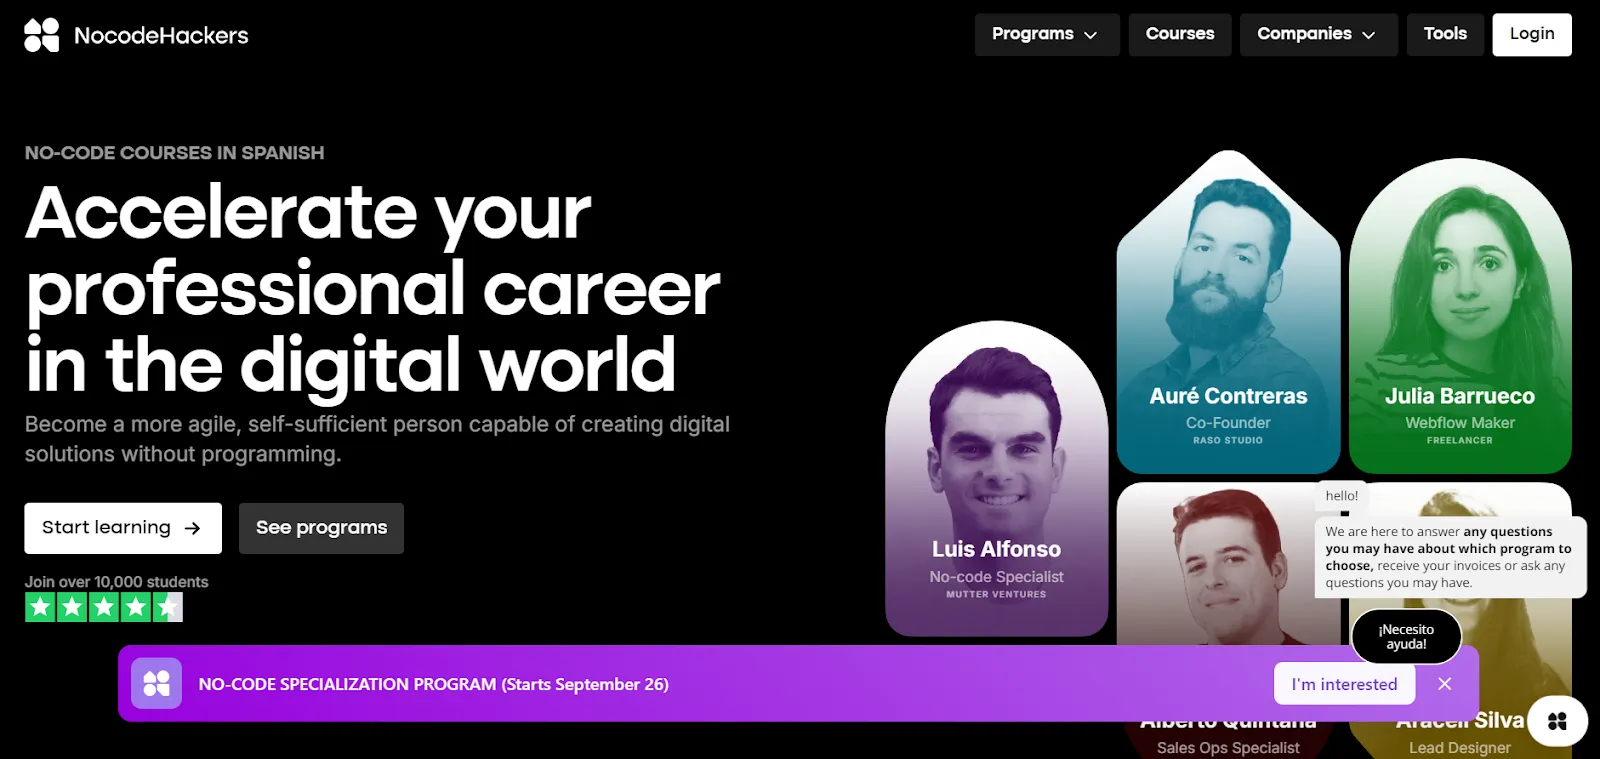
Task: Click the Login button
Action: pos(1532,34)
